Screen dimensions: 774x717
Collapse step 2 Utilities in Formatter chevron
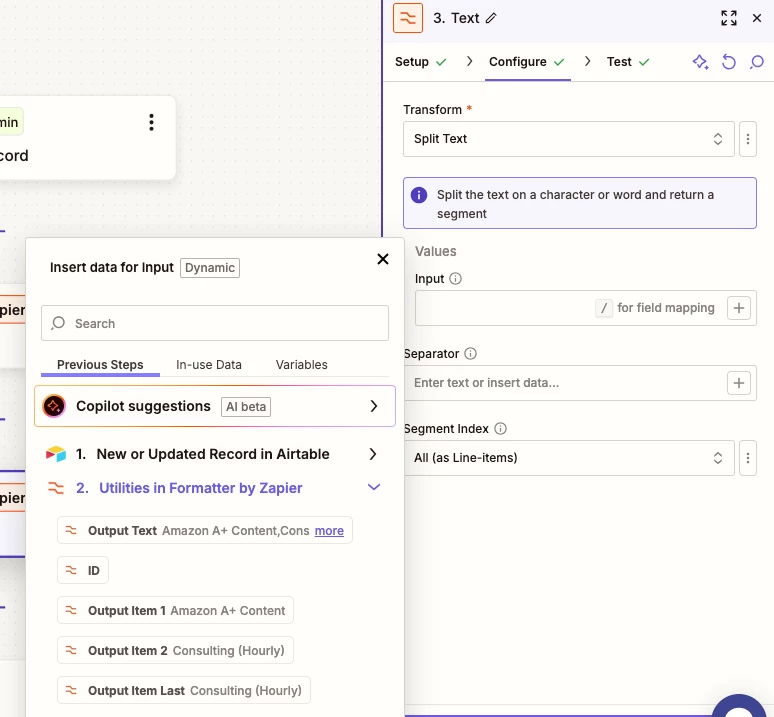point(374,488)
